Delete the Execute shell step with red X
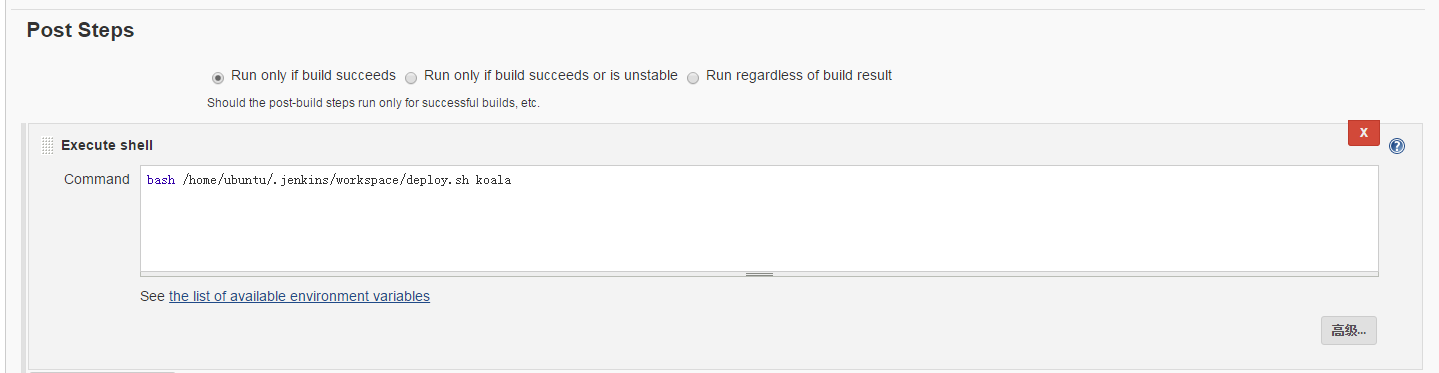 pos(1363,132)
